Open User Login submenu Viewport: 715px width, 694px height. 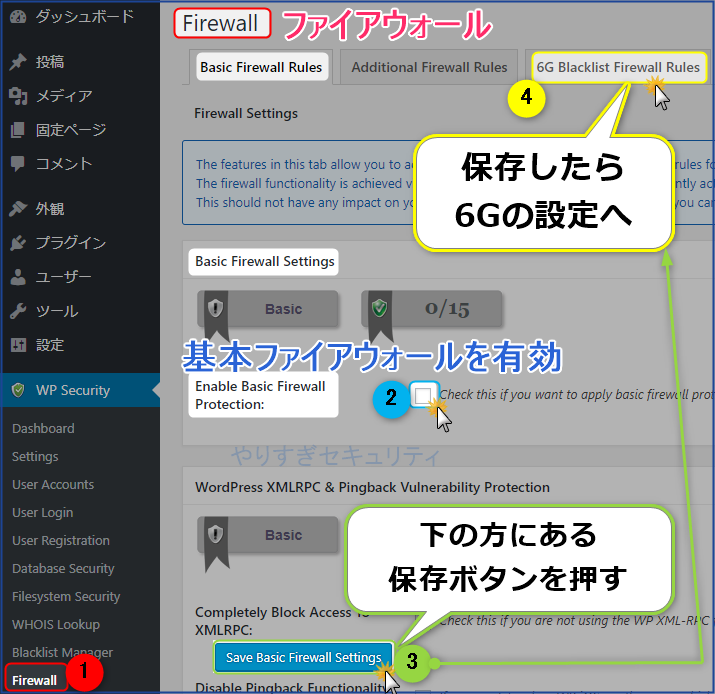[42, 513]
